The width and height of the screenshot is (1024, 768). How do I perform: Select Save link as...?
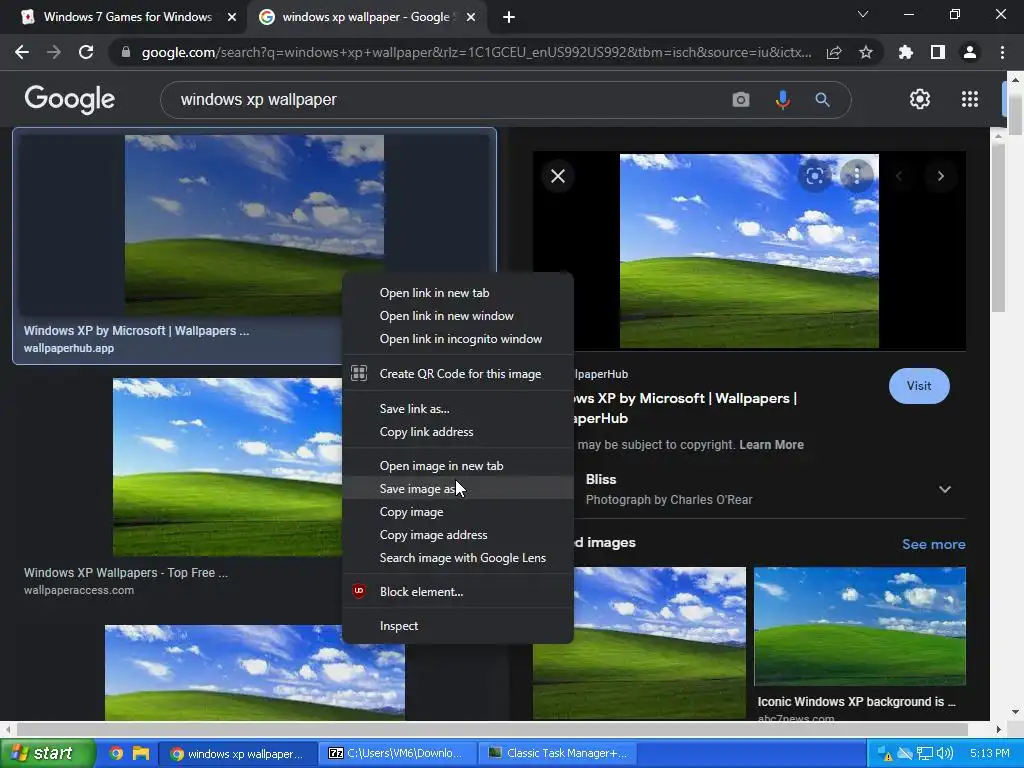click(x=458, y=409)
